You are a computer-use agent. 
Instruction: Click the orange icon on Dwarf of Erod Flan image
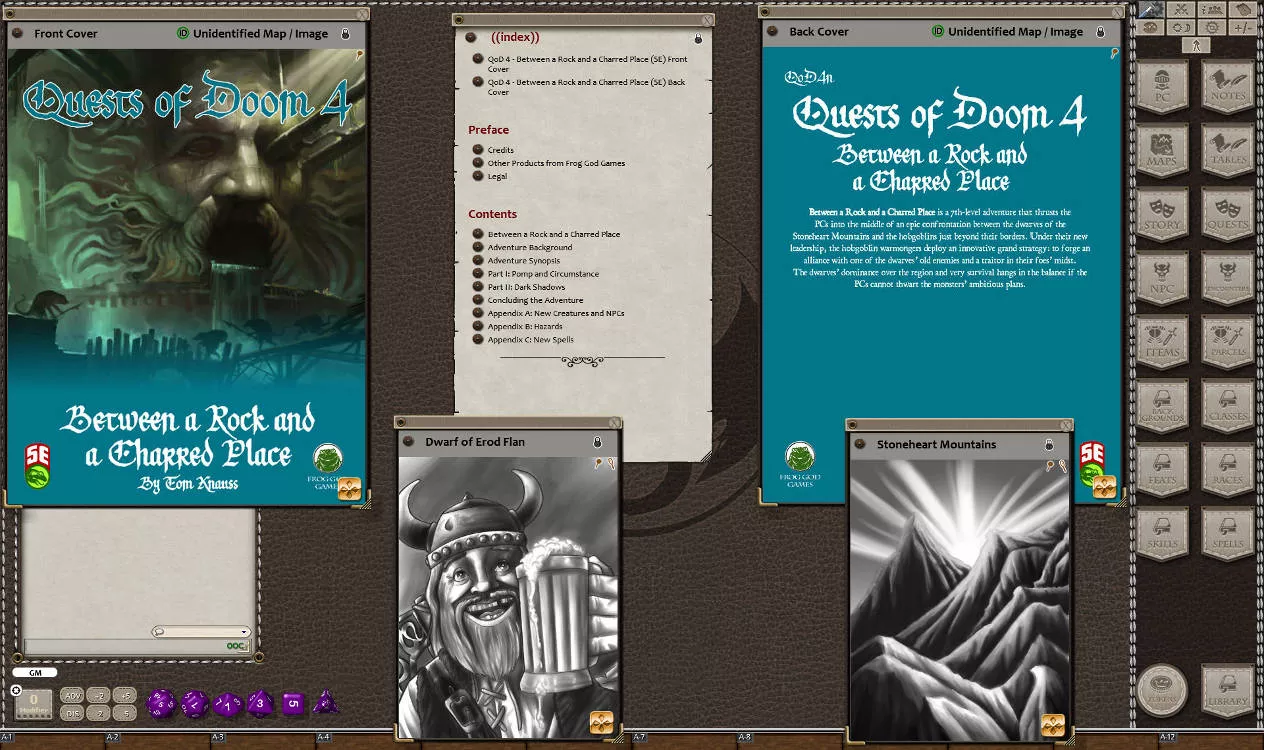point(601,722)
